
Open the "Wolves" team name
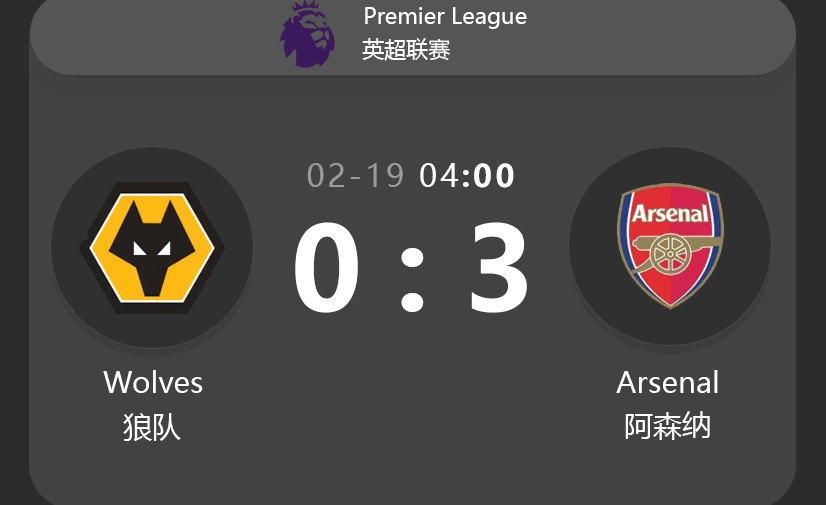(153, 382)
